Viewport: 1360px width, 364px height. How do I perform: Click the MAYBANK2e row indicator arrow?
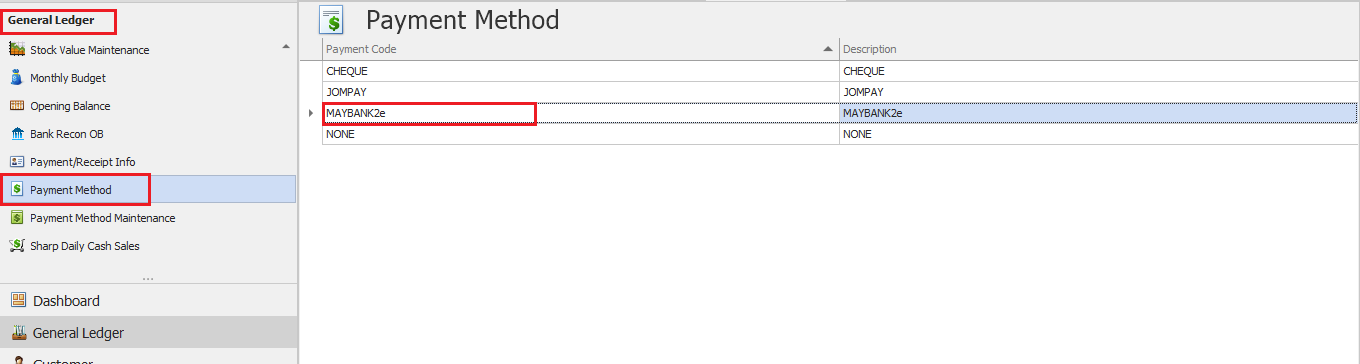coord(311,113)
